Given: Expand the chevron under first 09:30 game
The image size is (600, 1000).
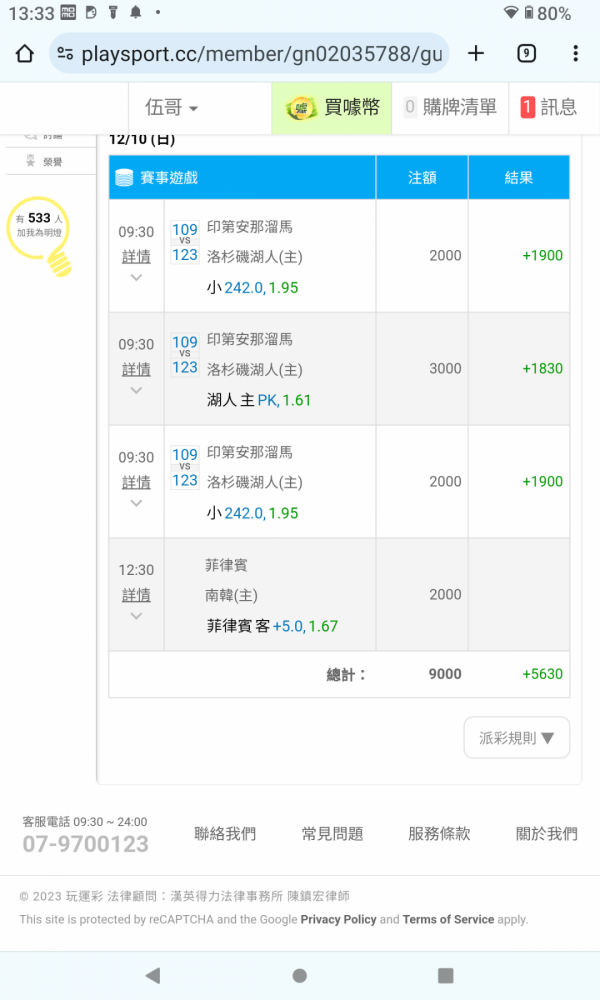Looking at the screenshot, I should (136, 277).
